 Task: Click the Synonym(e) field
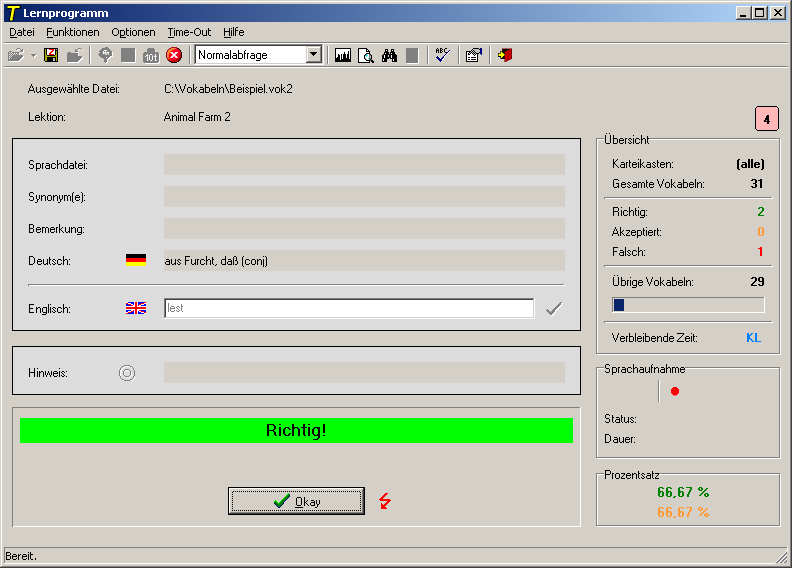(x=364, y=196)
